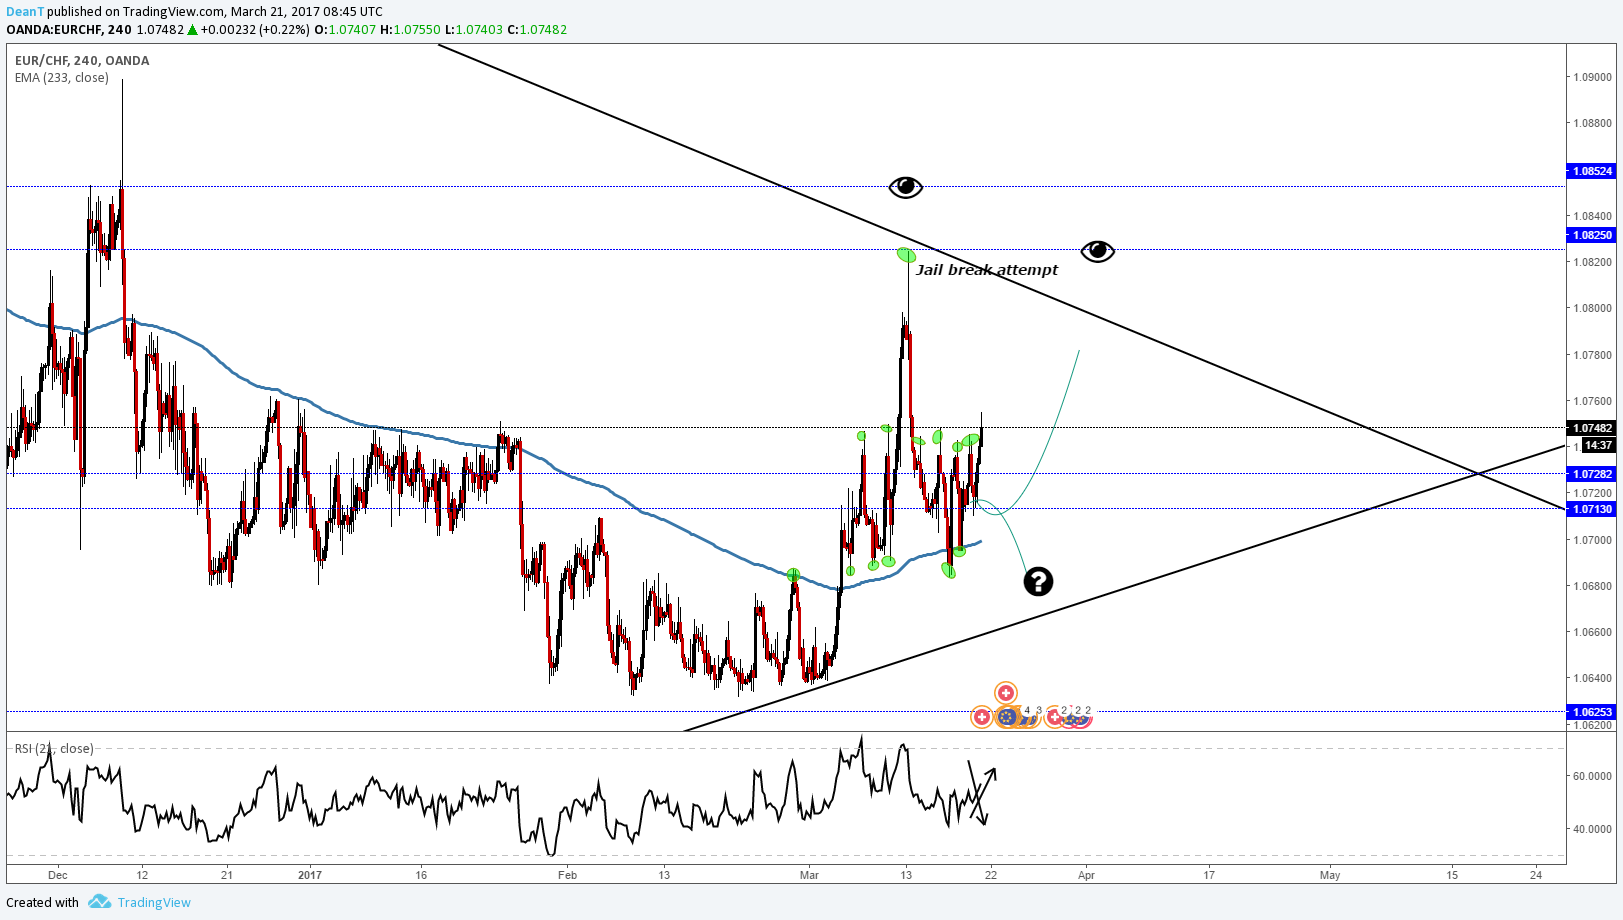Click the RSI 40.0000 scale value
Viewport: 1623px width, 920px height.
[x=1592, y=829]
